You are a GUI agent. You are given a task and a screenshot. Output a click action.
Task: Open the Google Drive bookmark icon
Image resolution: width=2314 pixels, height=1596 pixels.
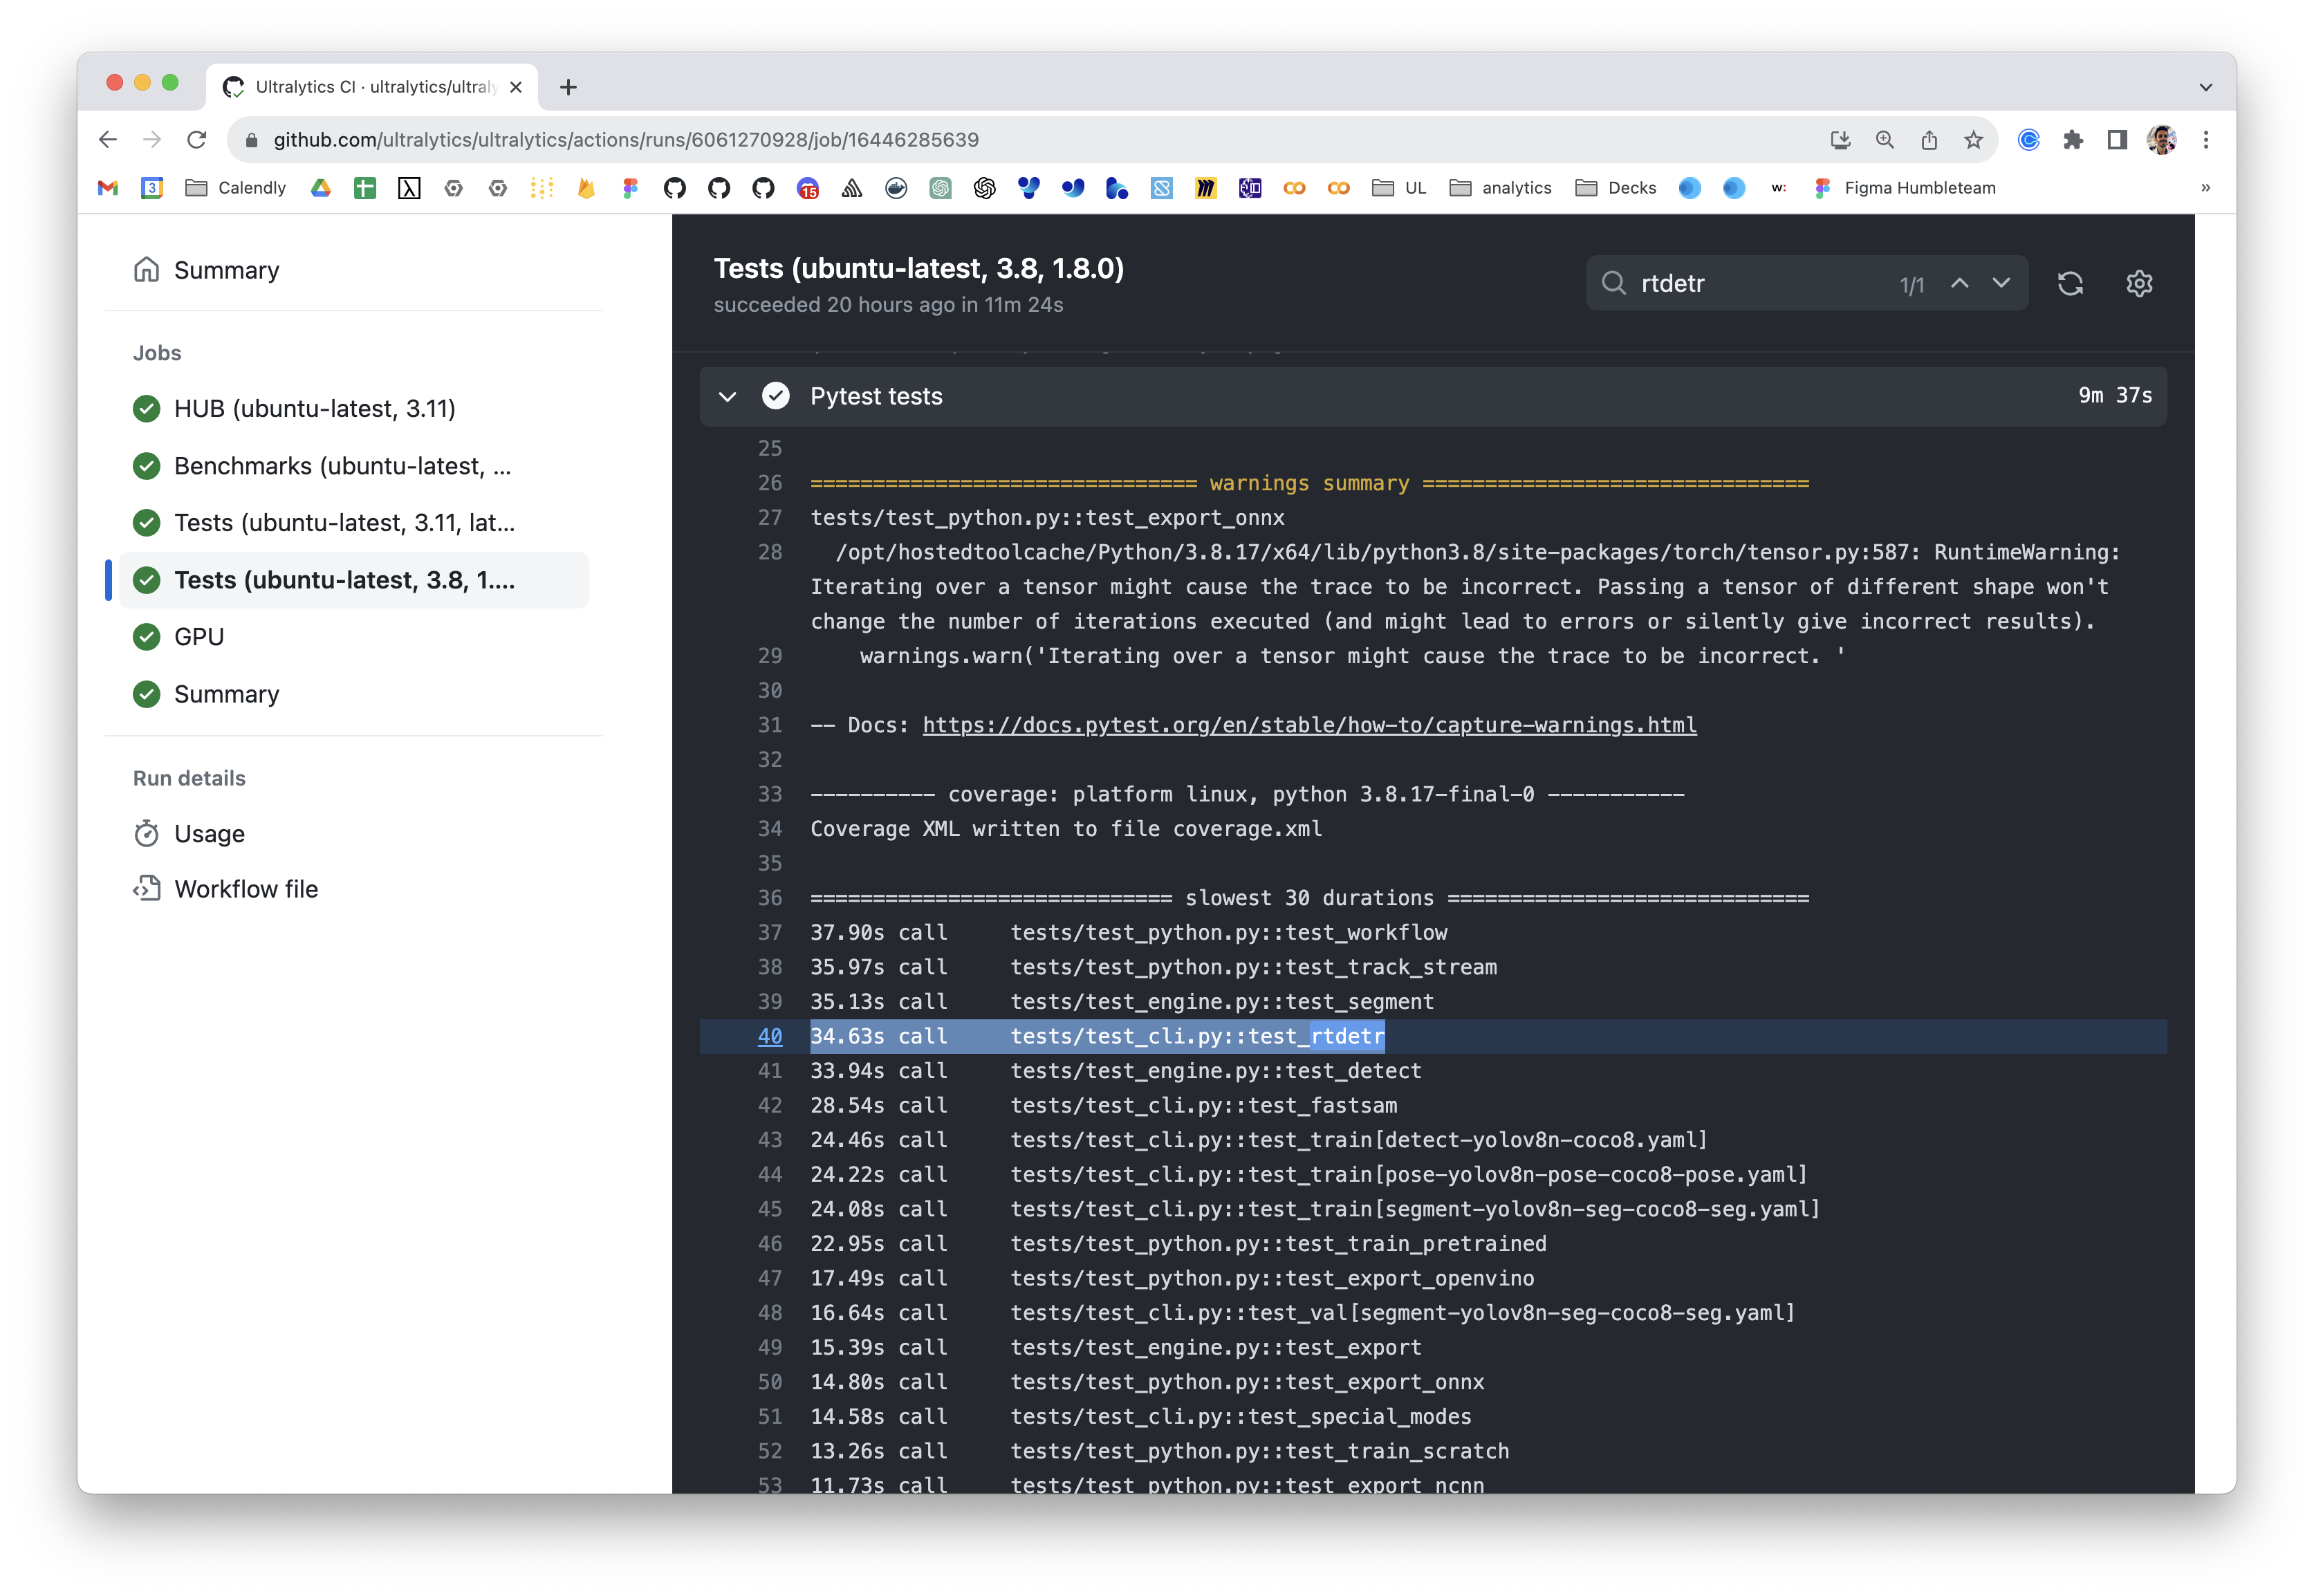[320, 188]
